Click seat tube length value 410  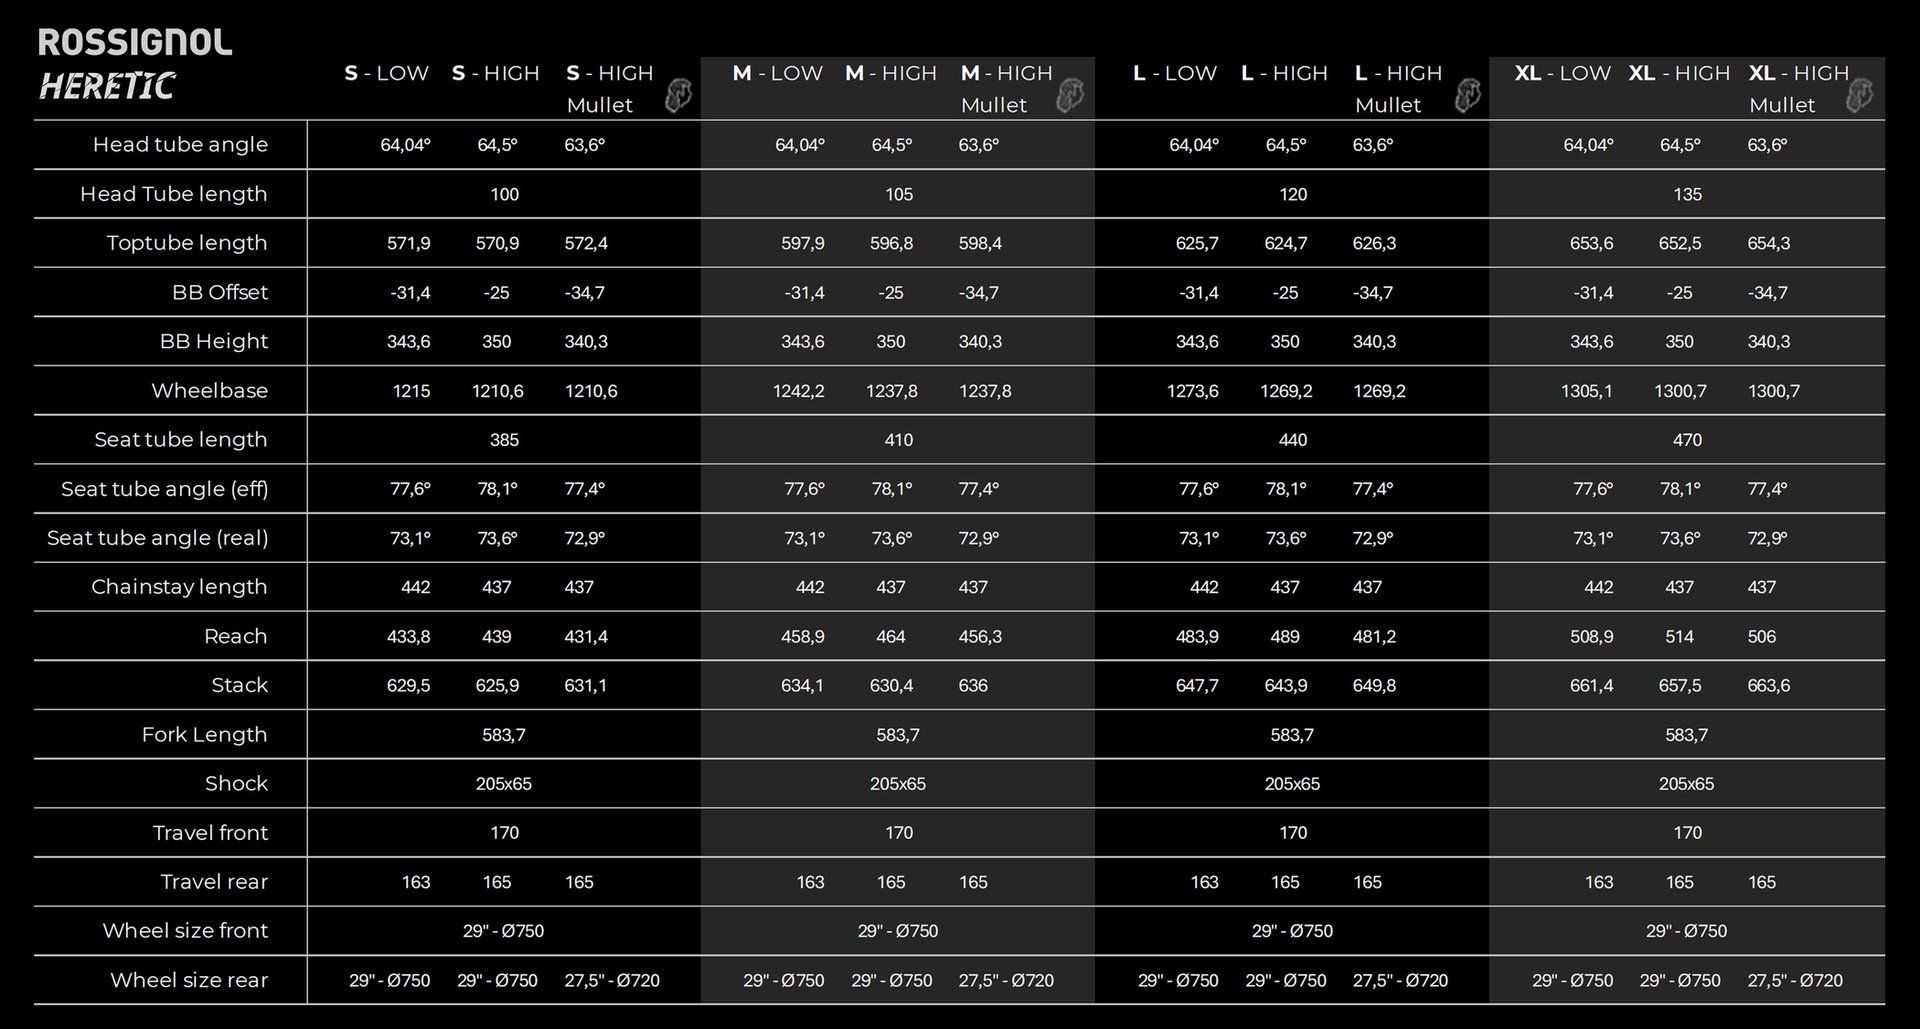click(x=898, y=440)
